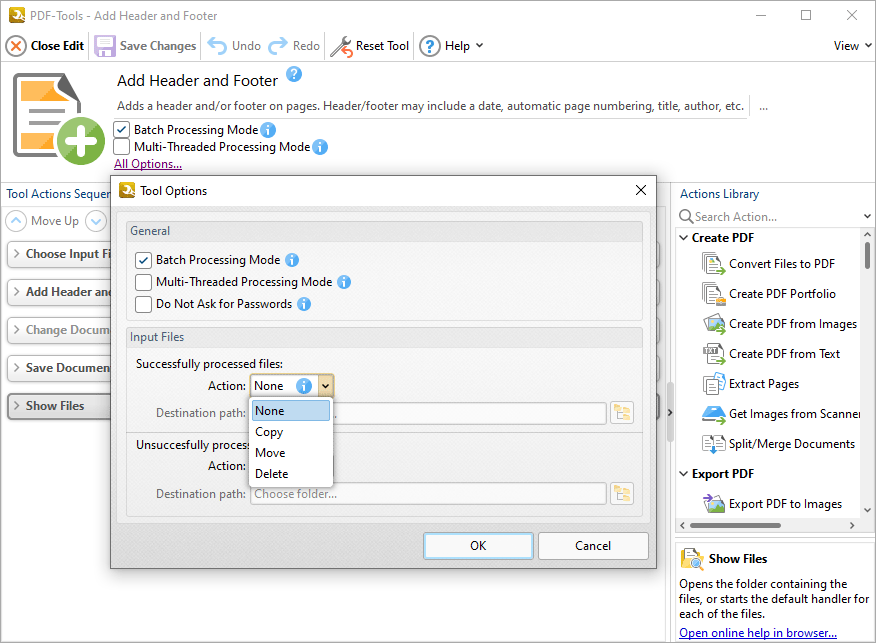
Task: Click the Get Images from Scanner icon
Action: coord(713,414)
